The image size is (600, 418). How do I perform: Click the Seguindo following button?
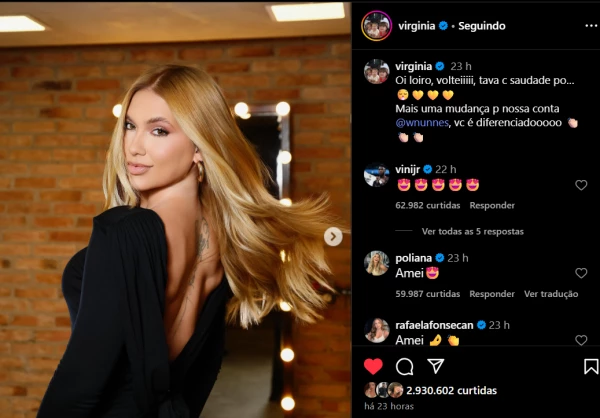(482, 26)
